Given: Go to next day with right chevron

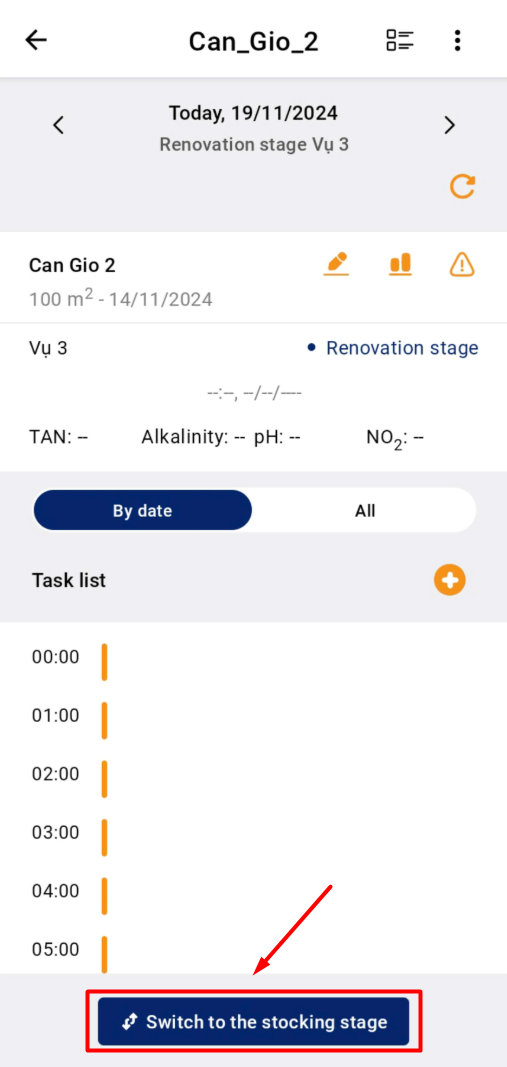Looking at the screenshot, I should pos(449,125).
